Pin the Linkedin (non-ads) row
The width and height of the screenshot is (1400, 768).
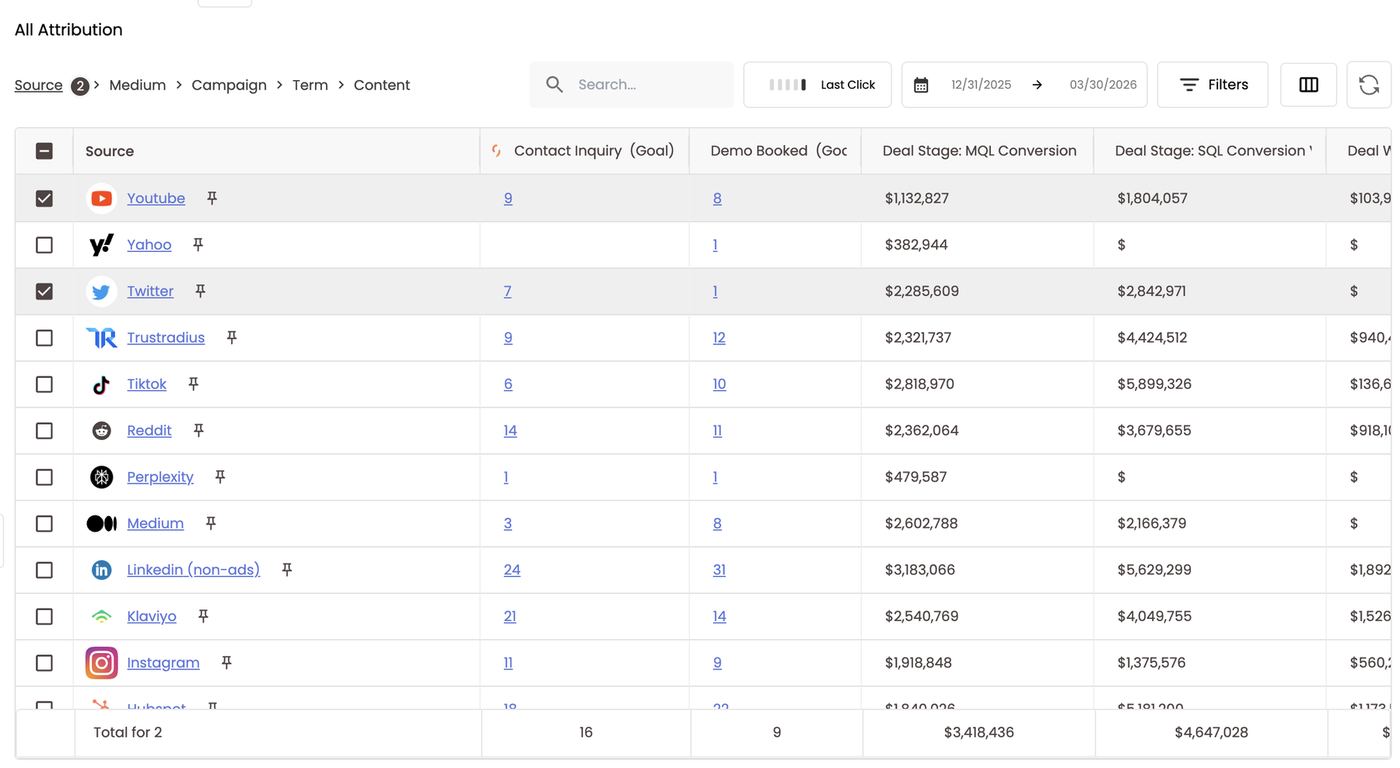[x=286, y=569]
